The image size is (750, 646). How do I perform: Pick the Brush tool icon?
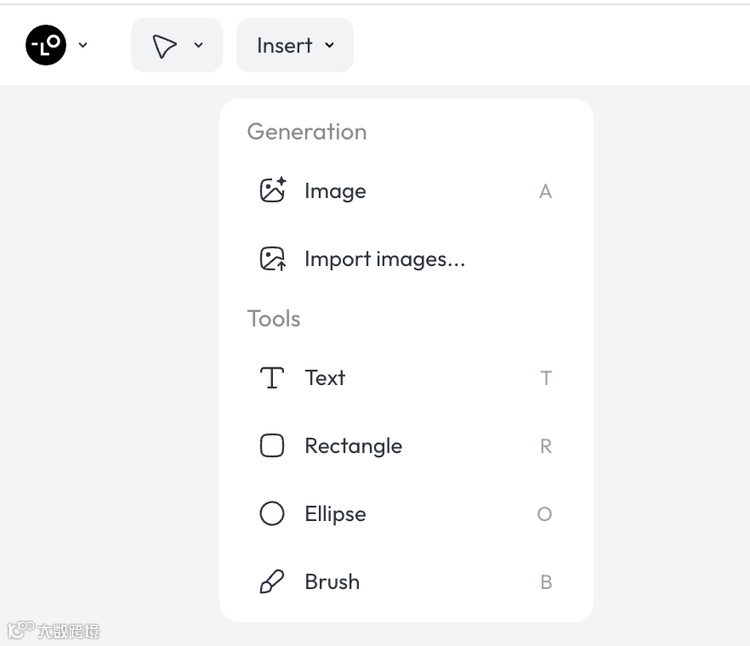pos(272,582)
